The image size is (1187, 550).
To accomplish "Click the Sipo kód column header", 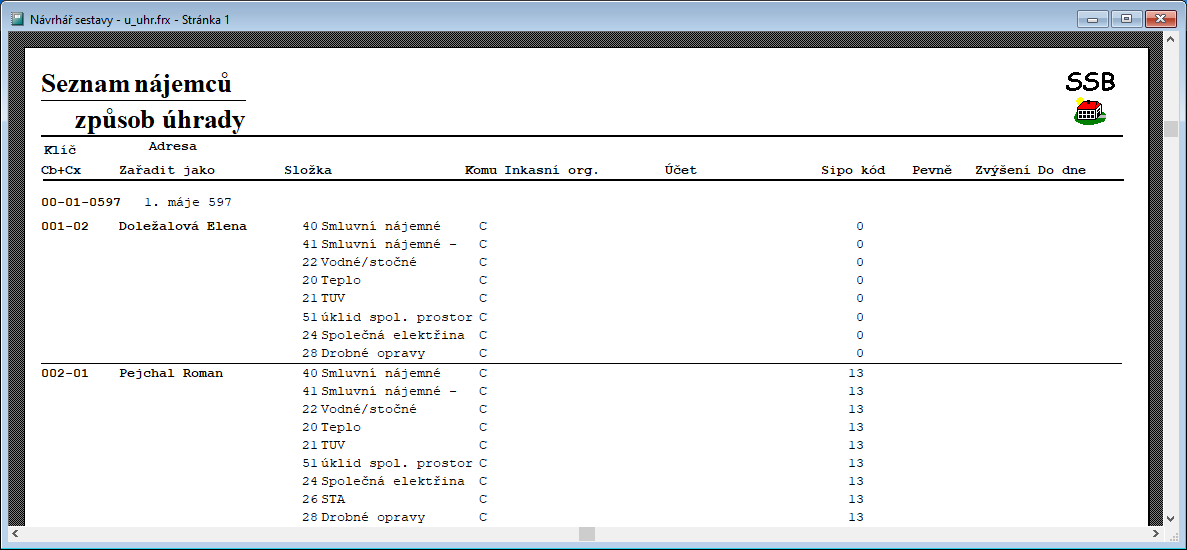I will 853,170.
